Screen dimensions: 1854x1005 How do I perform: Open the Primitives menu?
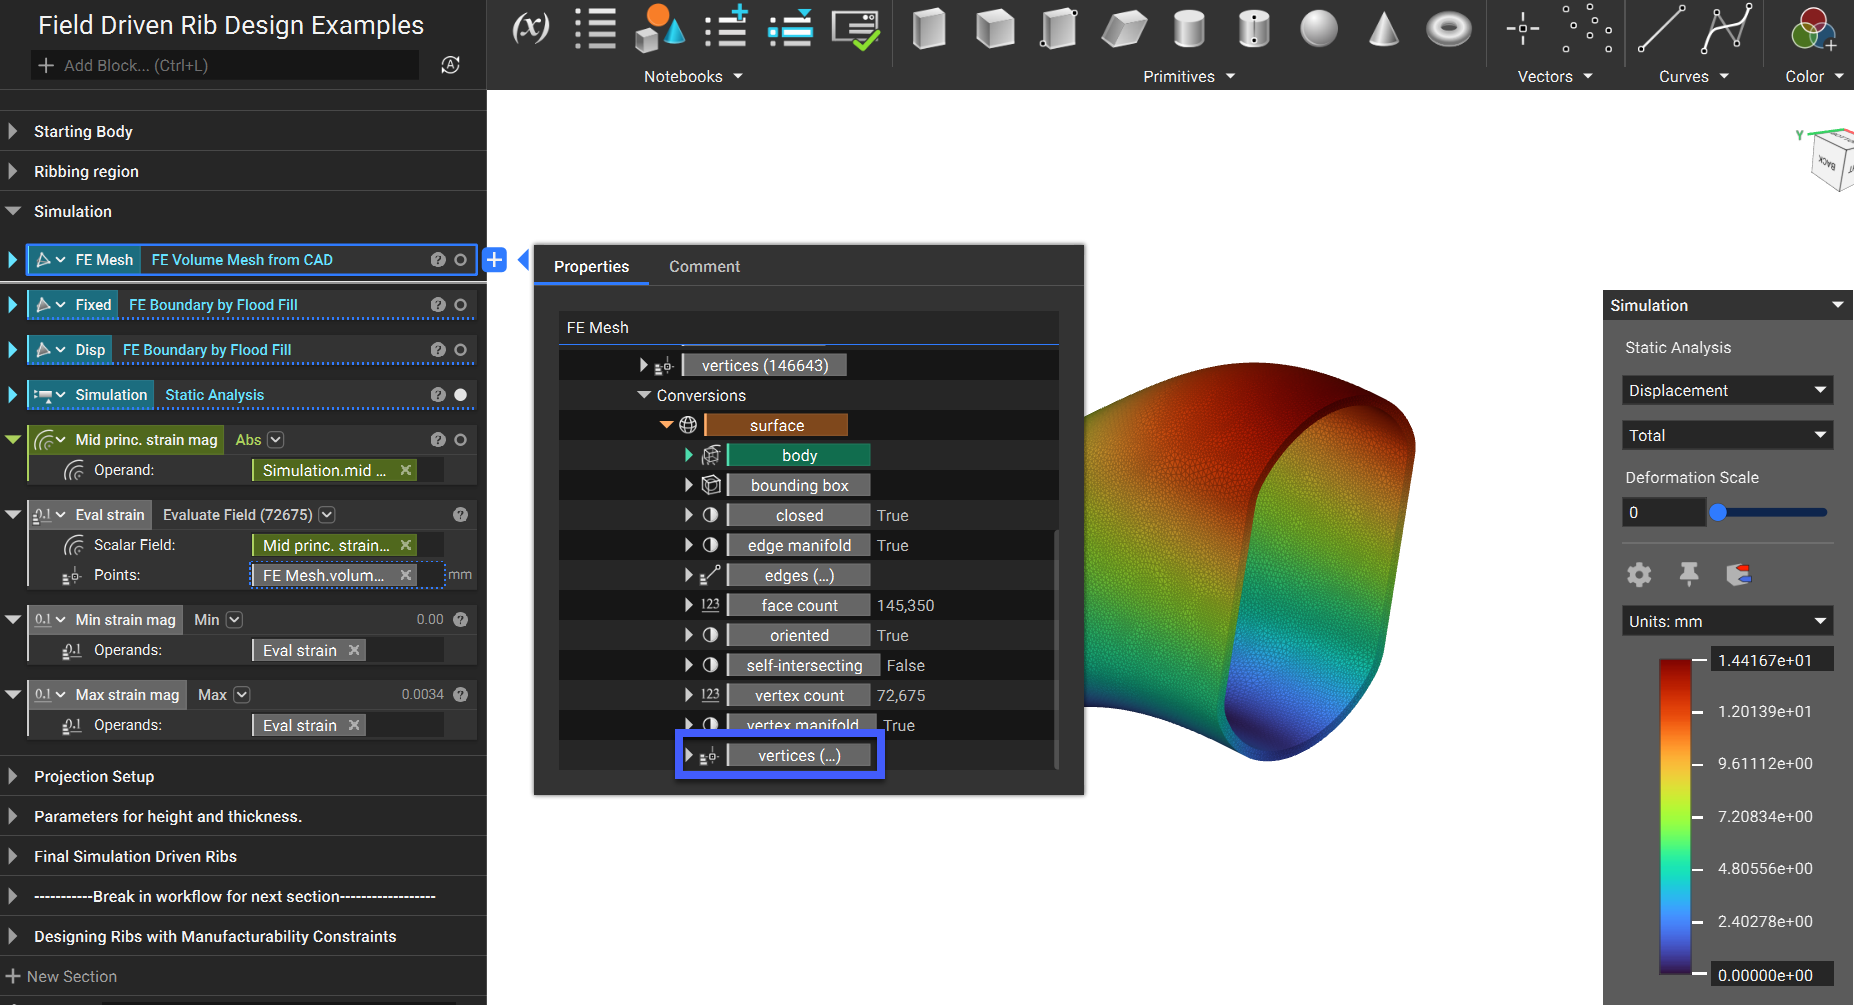[x=1189, y=77]
